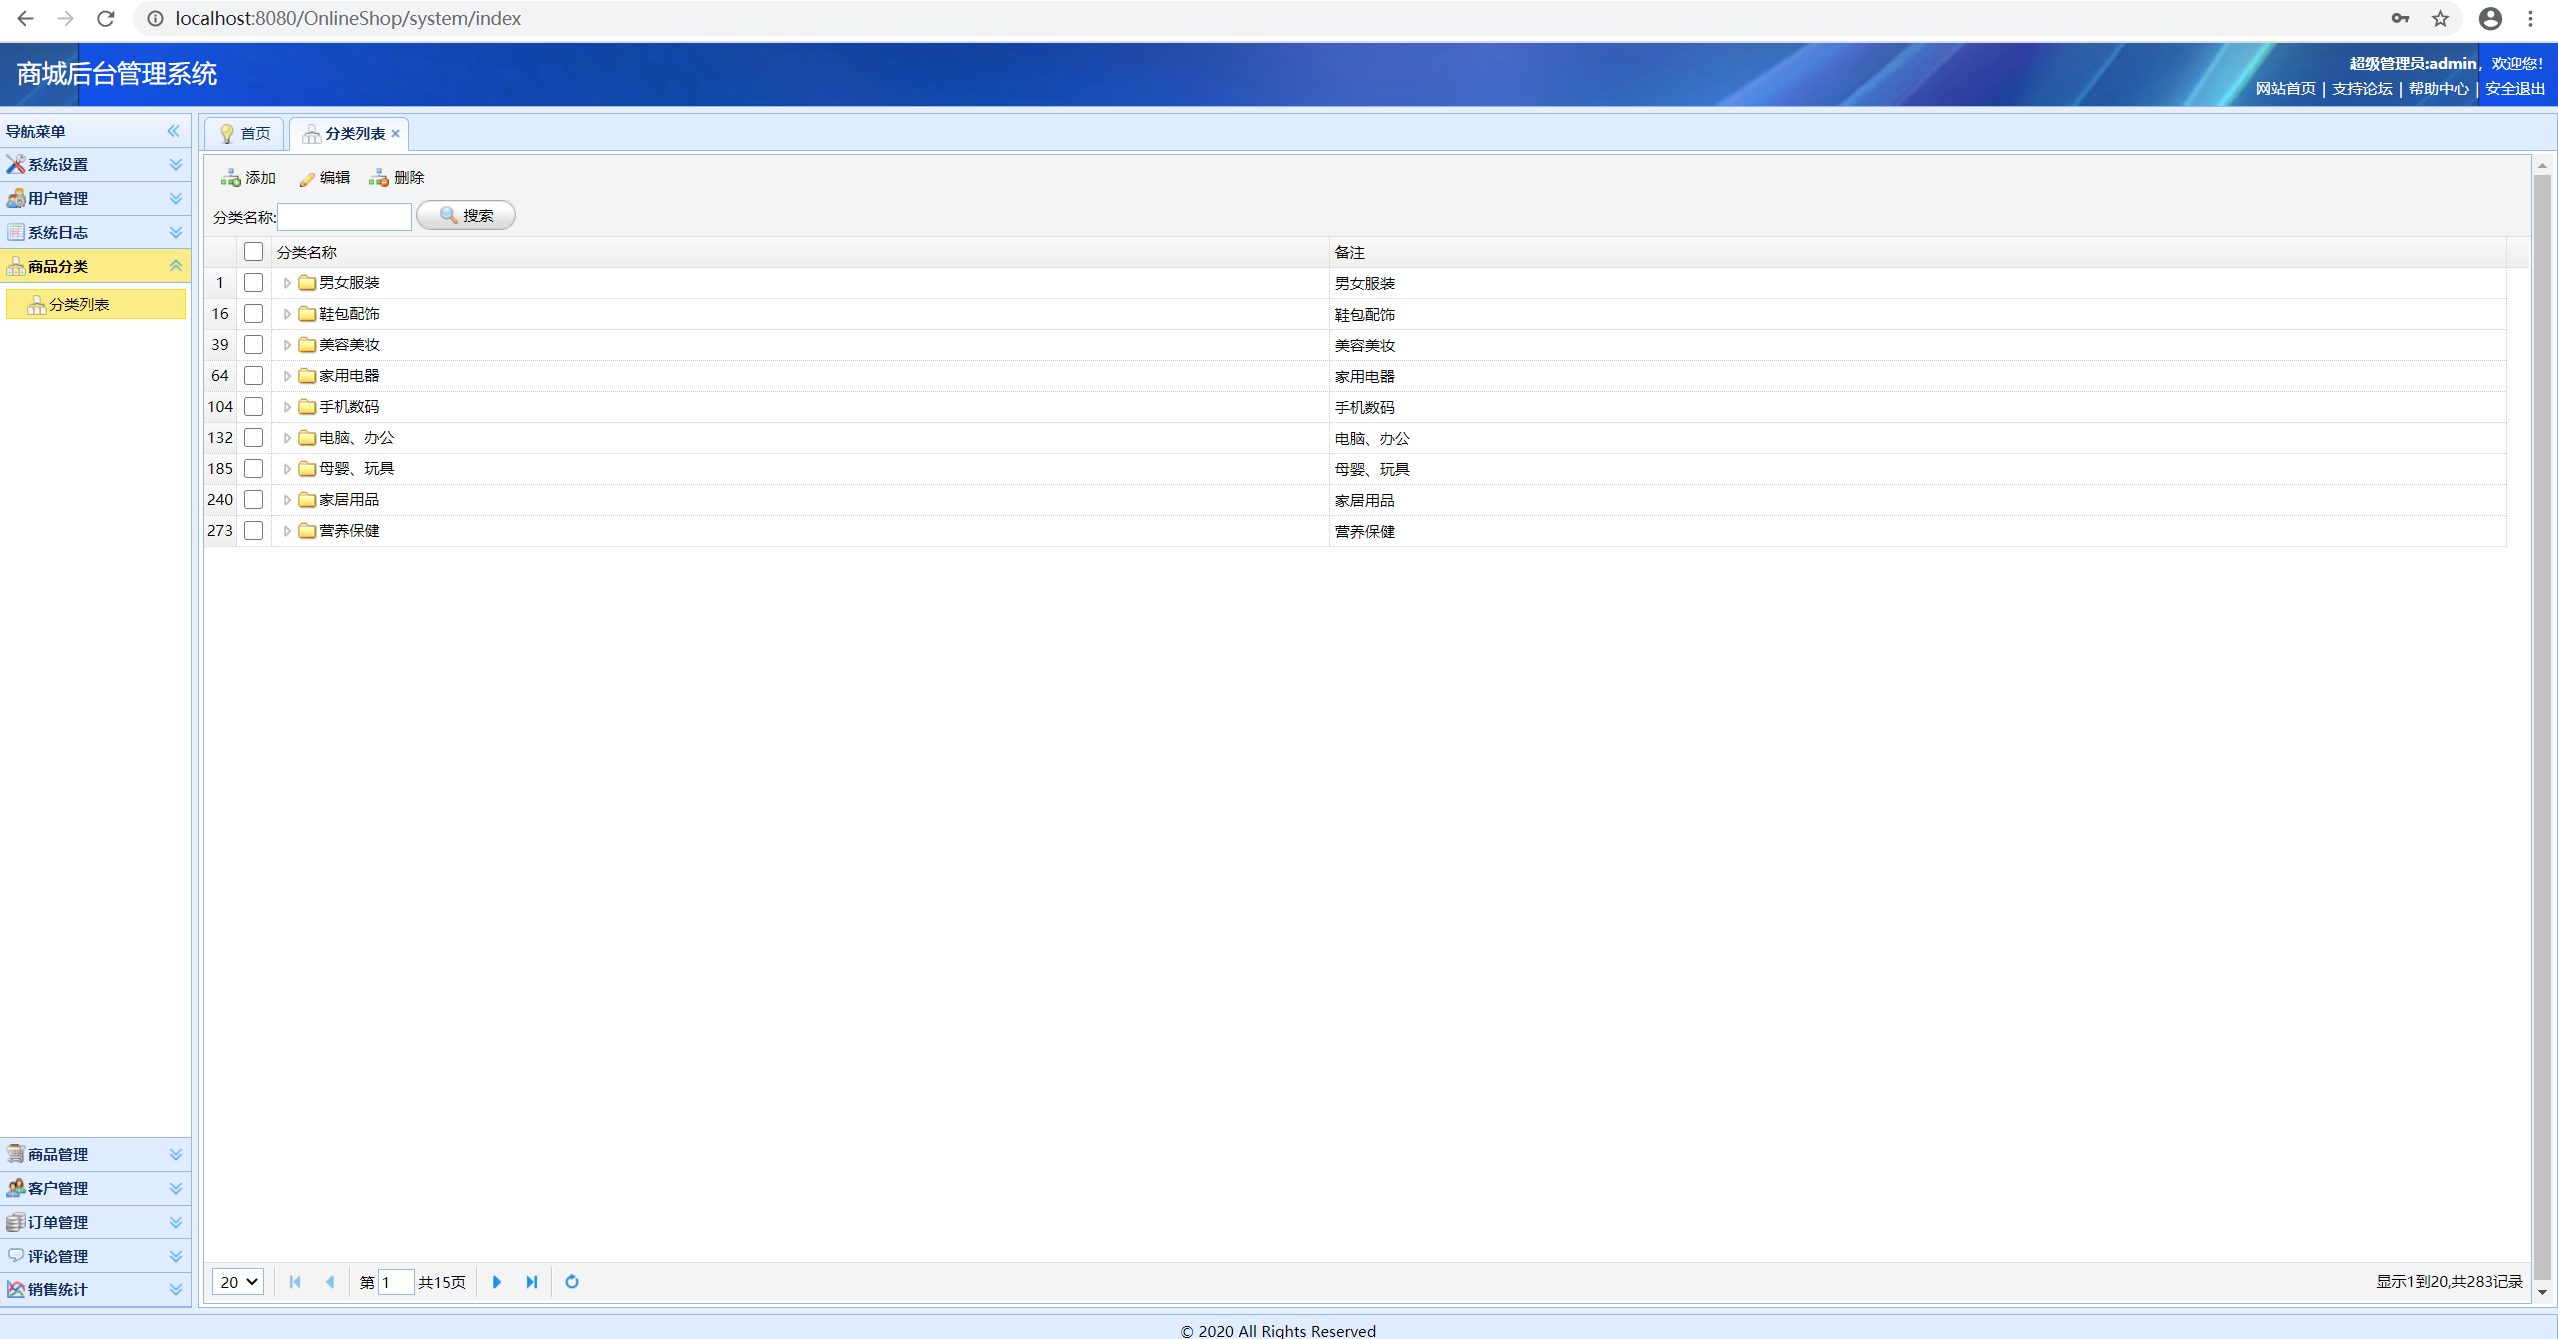
Task: Check the 鞋包配饰 row checkbox
Action: [253, 314]
